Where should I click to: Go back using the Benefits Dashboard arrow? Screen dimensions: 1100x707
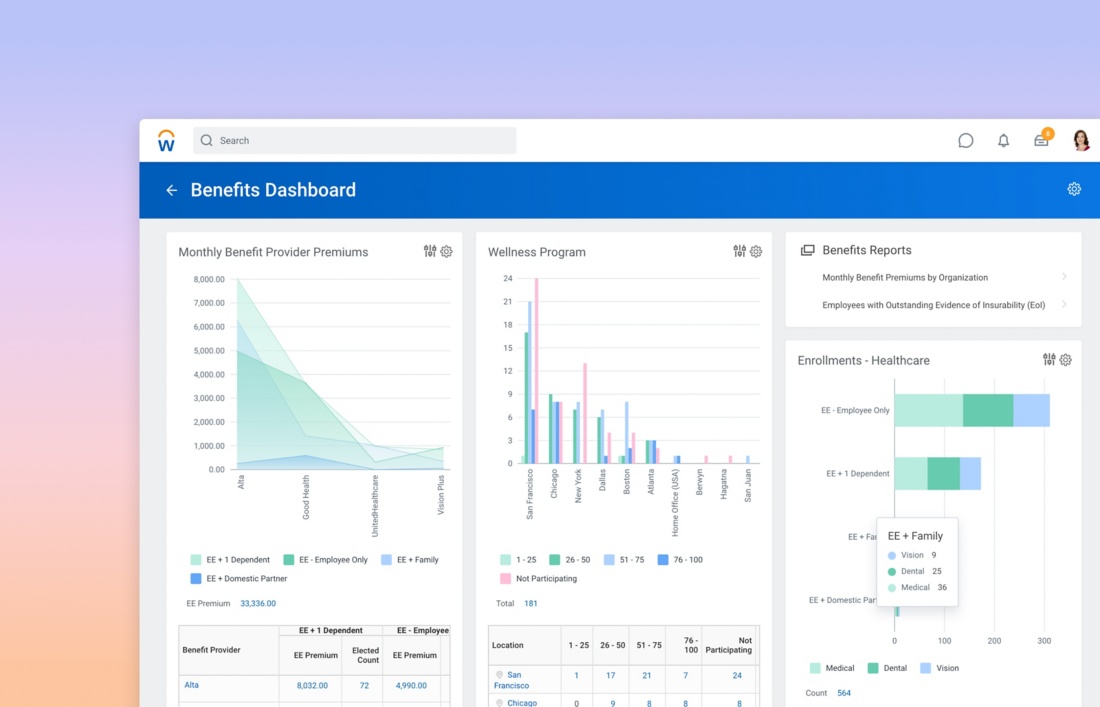coord(171,190)
